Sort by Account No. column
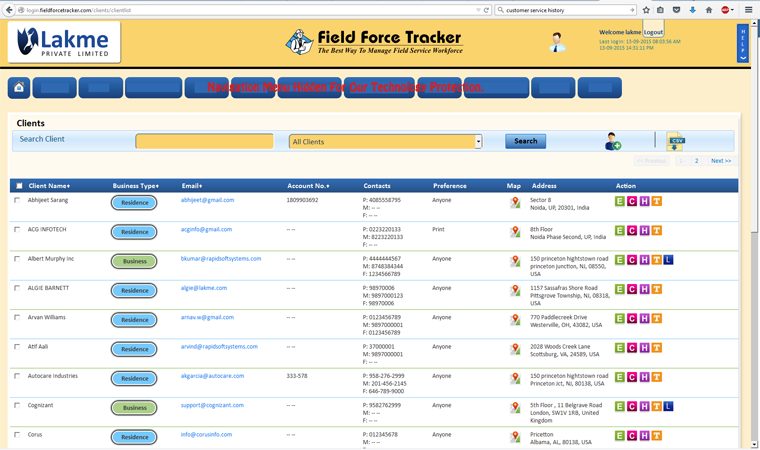 point(308,186)
